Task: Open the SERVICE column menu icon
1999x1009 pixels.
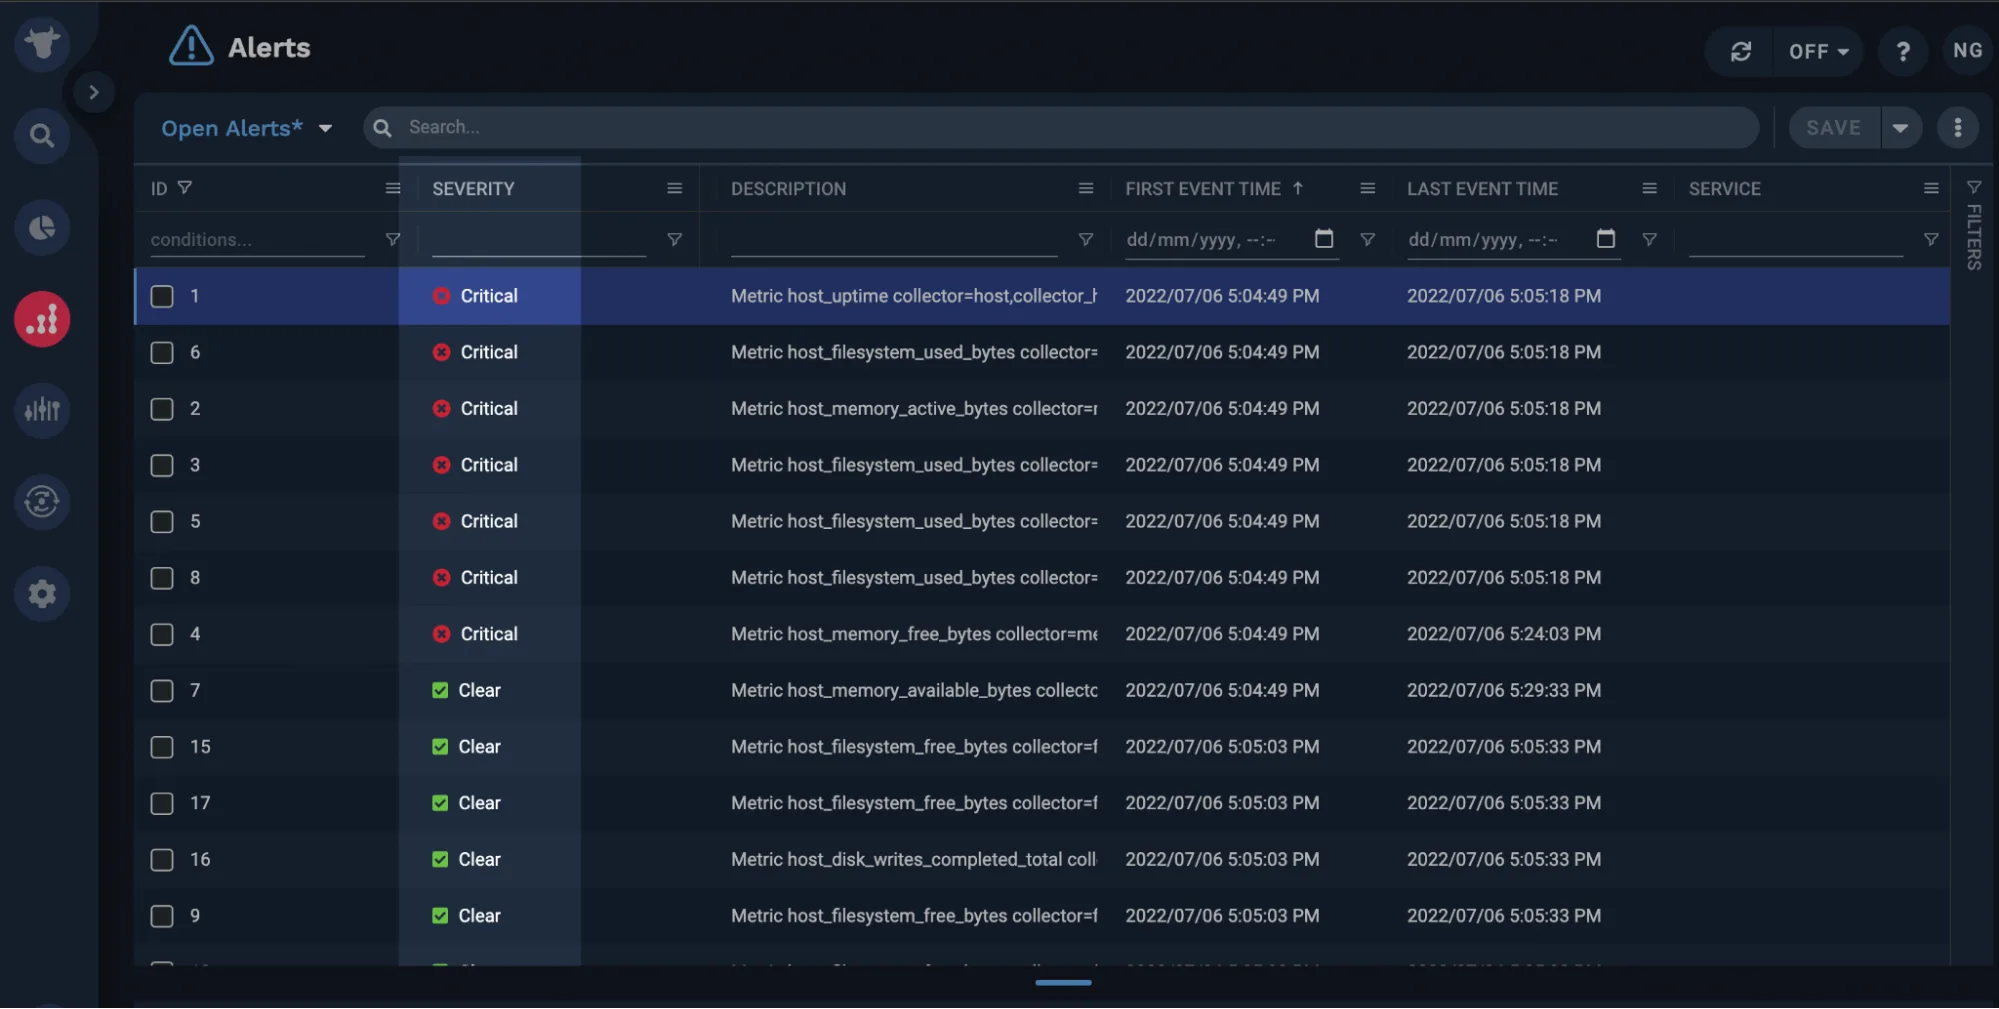Action: click(x=1931, y=188)
